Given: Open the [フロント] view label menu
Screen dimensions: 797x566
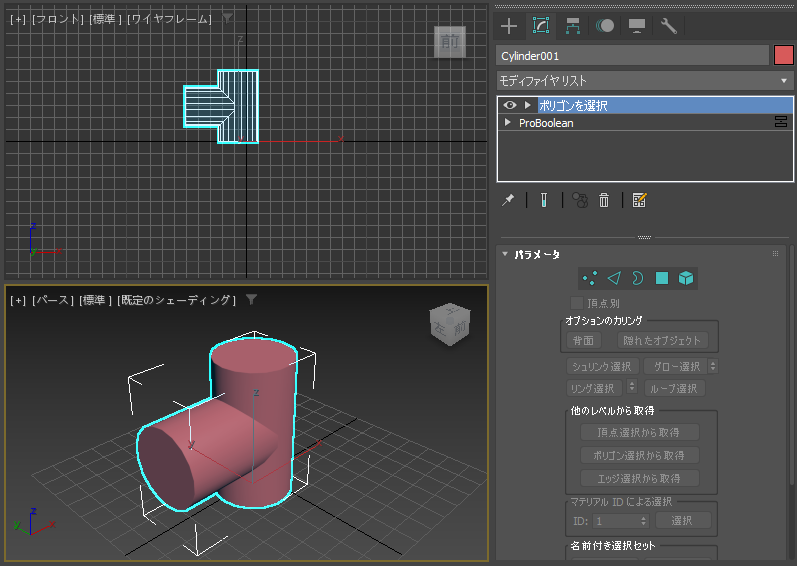Looking at the screenshot, I should point(57,19).
